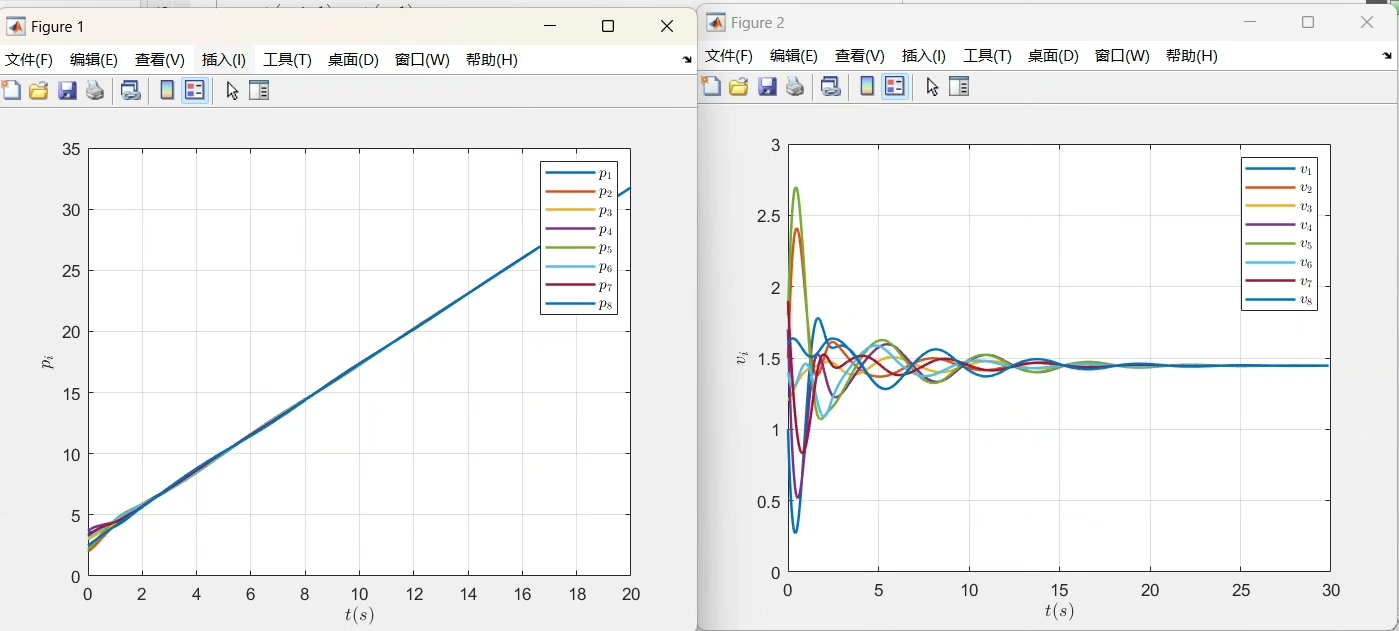Click Print Figure icon in Figure 2 toolbar
The height and width of the screenshot is (631, 1399).
coord(795,87)
